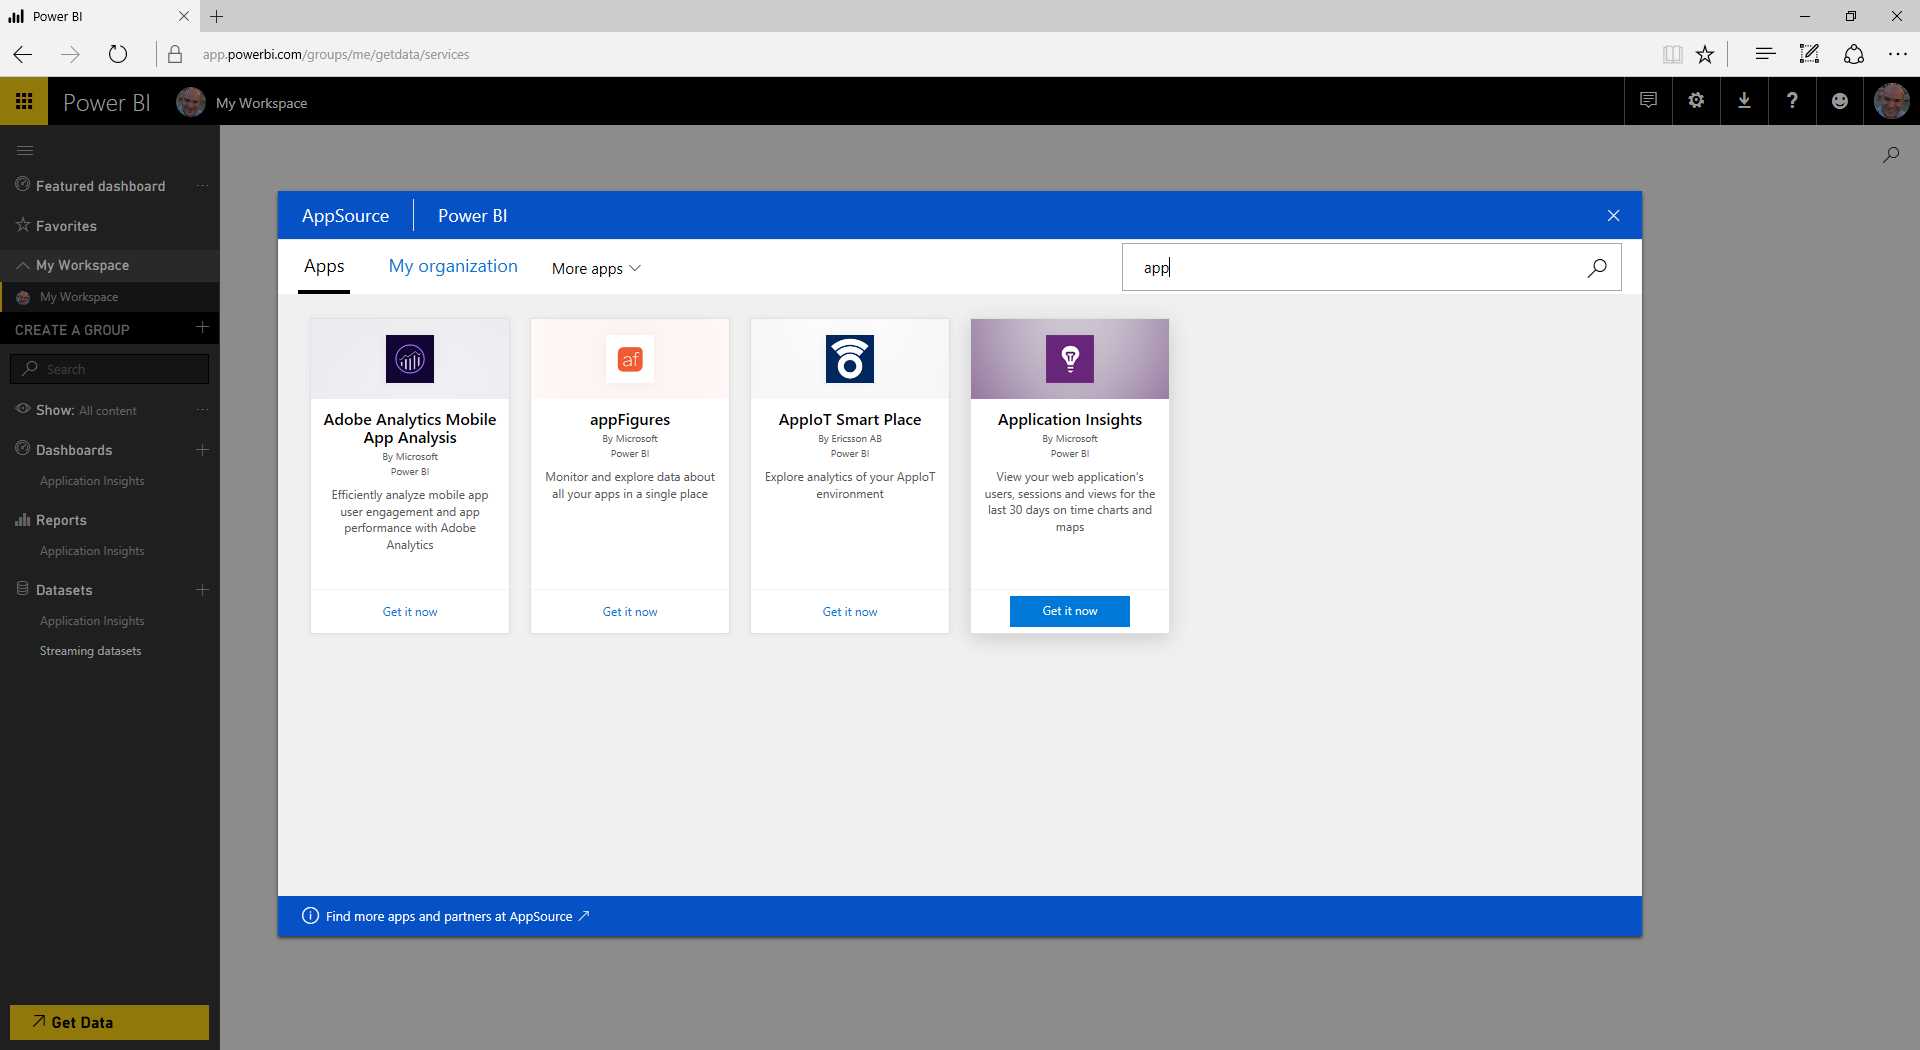Collapse the navigation pane via hamburger icon
This screenshot has height=1050, width=1920.
point(25,150)
